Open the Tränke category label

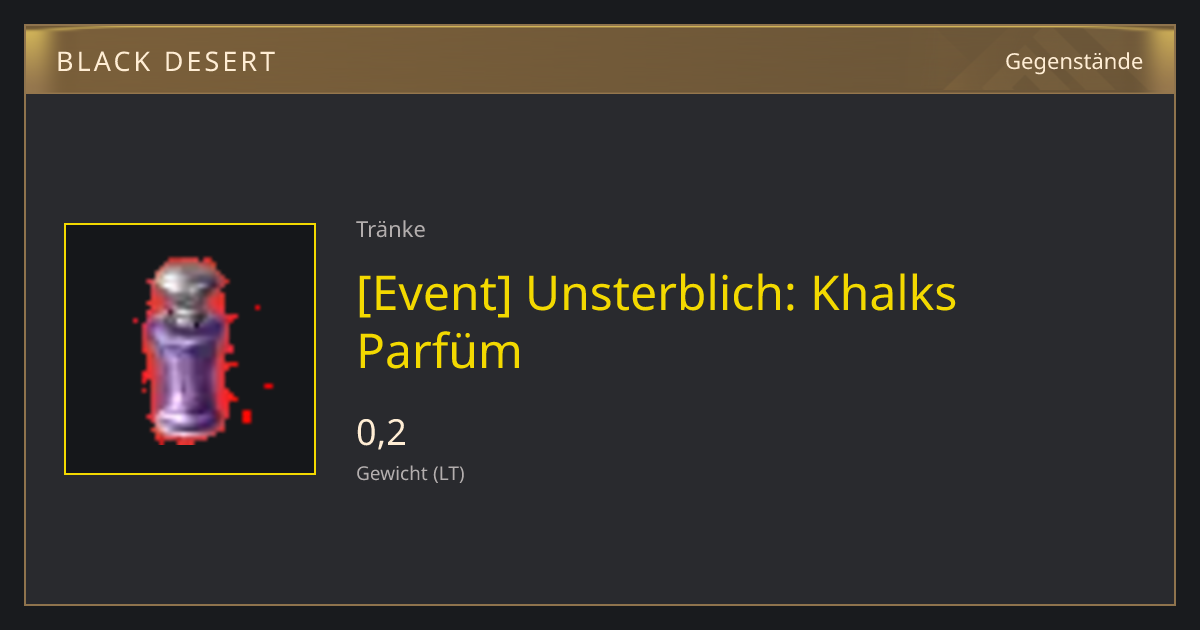[391, 229]
